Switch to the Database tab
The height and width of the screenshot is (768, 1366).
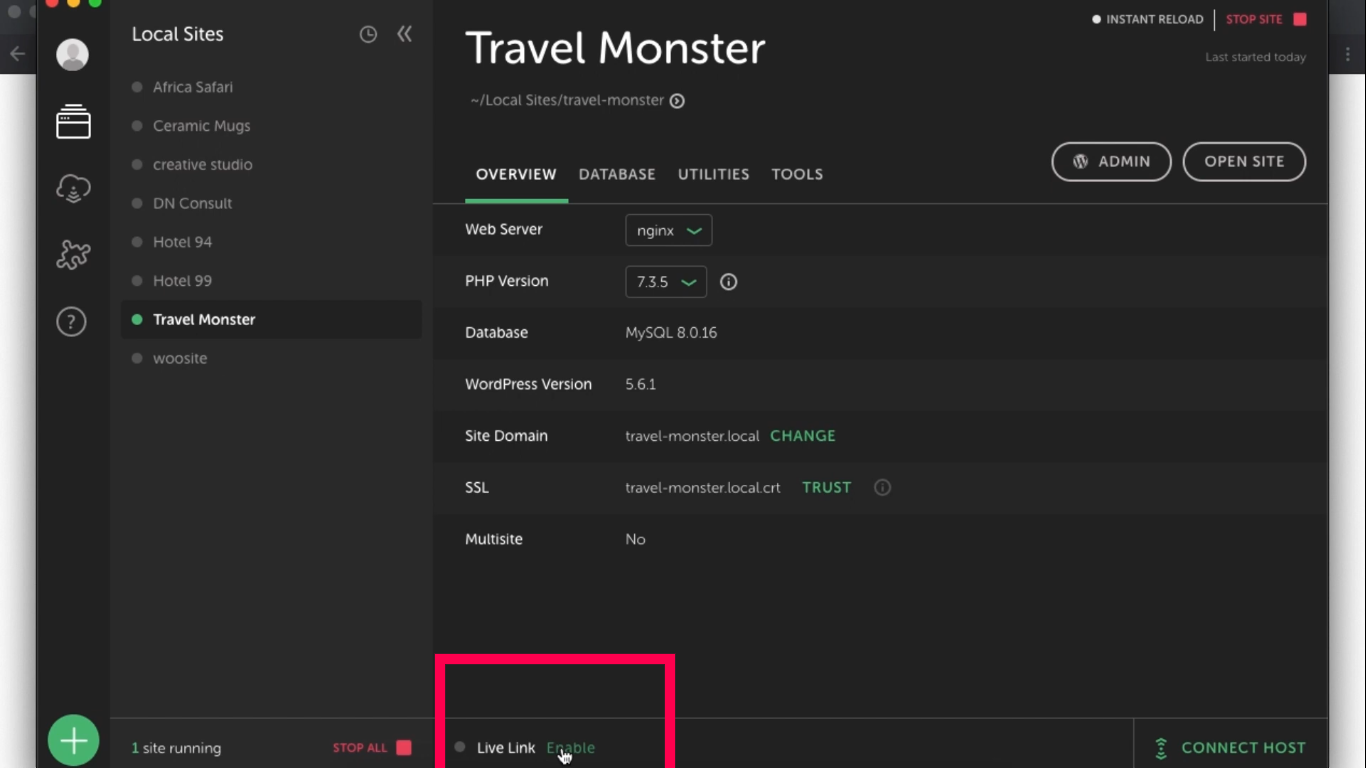617,174
